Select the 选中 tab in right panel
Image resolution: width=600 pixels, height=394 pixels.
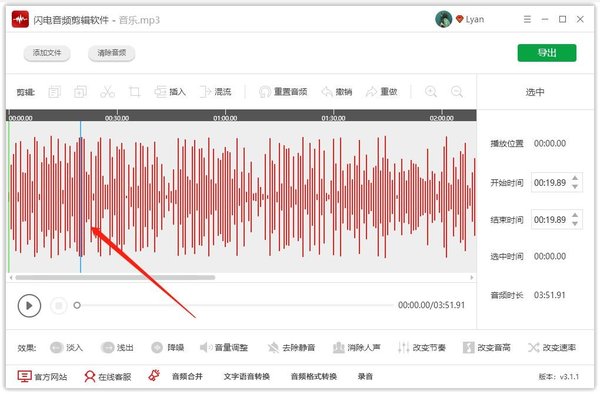click(535, 92)
